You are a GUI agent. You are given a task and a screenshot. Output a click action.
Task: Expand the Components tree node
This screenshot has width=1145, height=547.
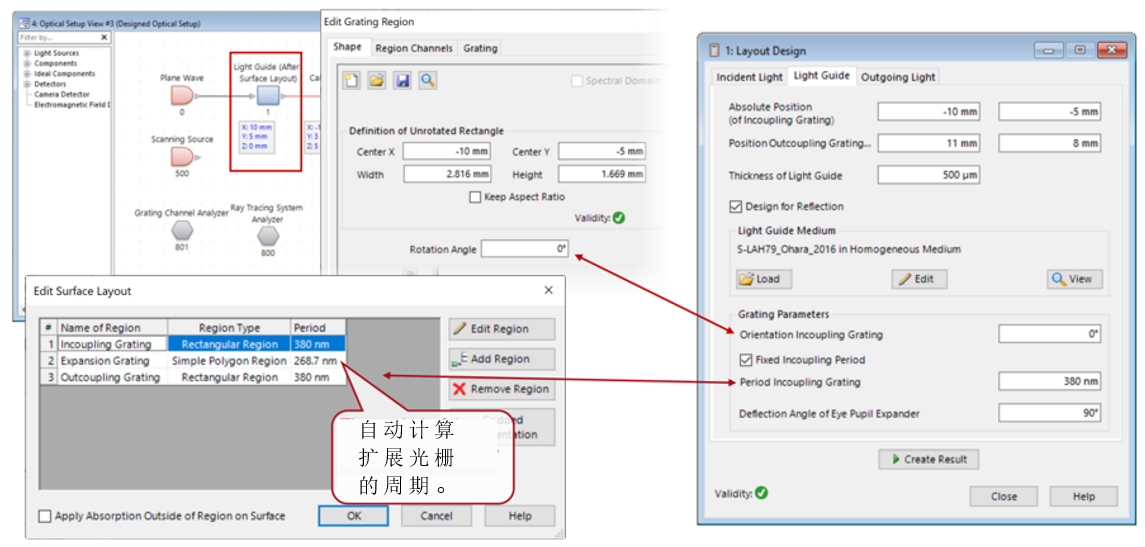27,64
